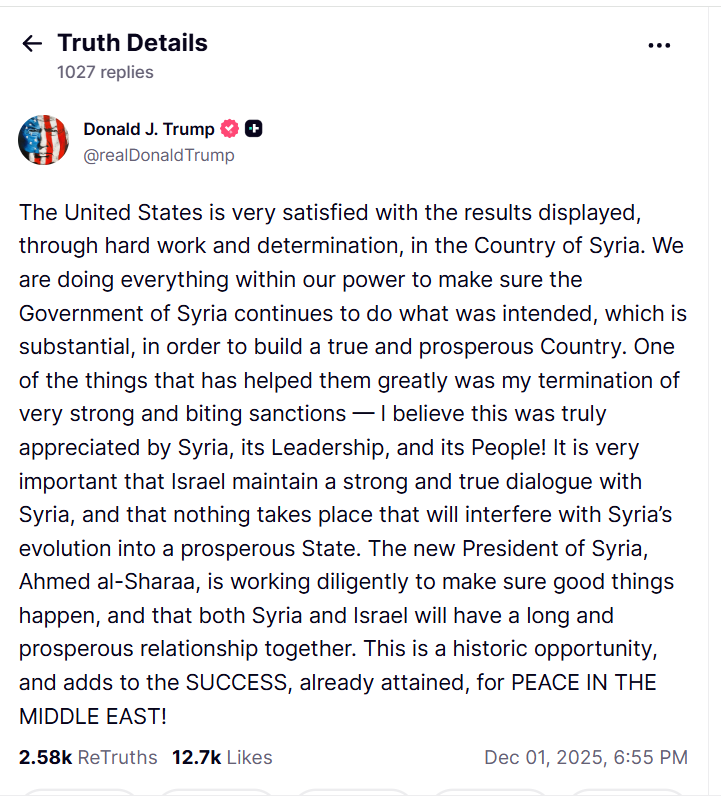Go back using the left arrow

pos(32,43)
